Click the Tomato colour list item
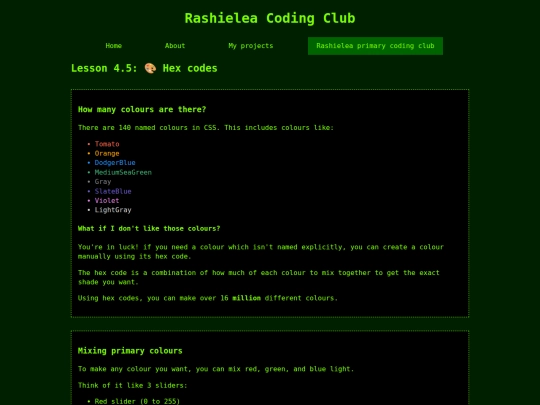540x405 pixels. point(107,144)
